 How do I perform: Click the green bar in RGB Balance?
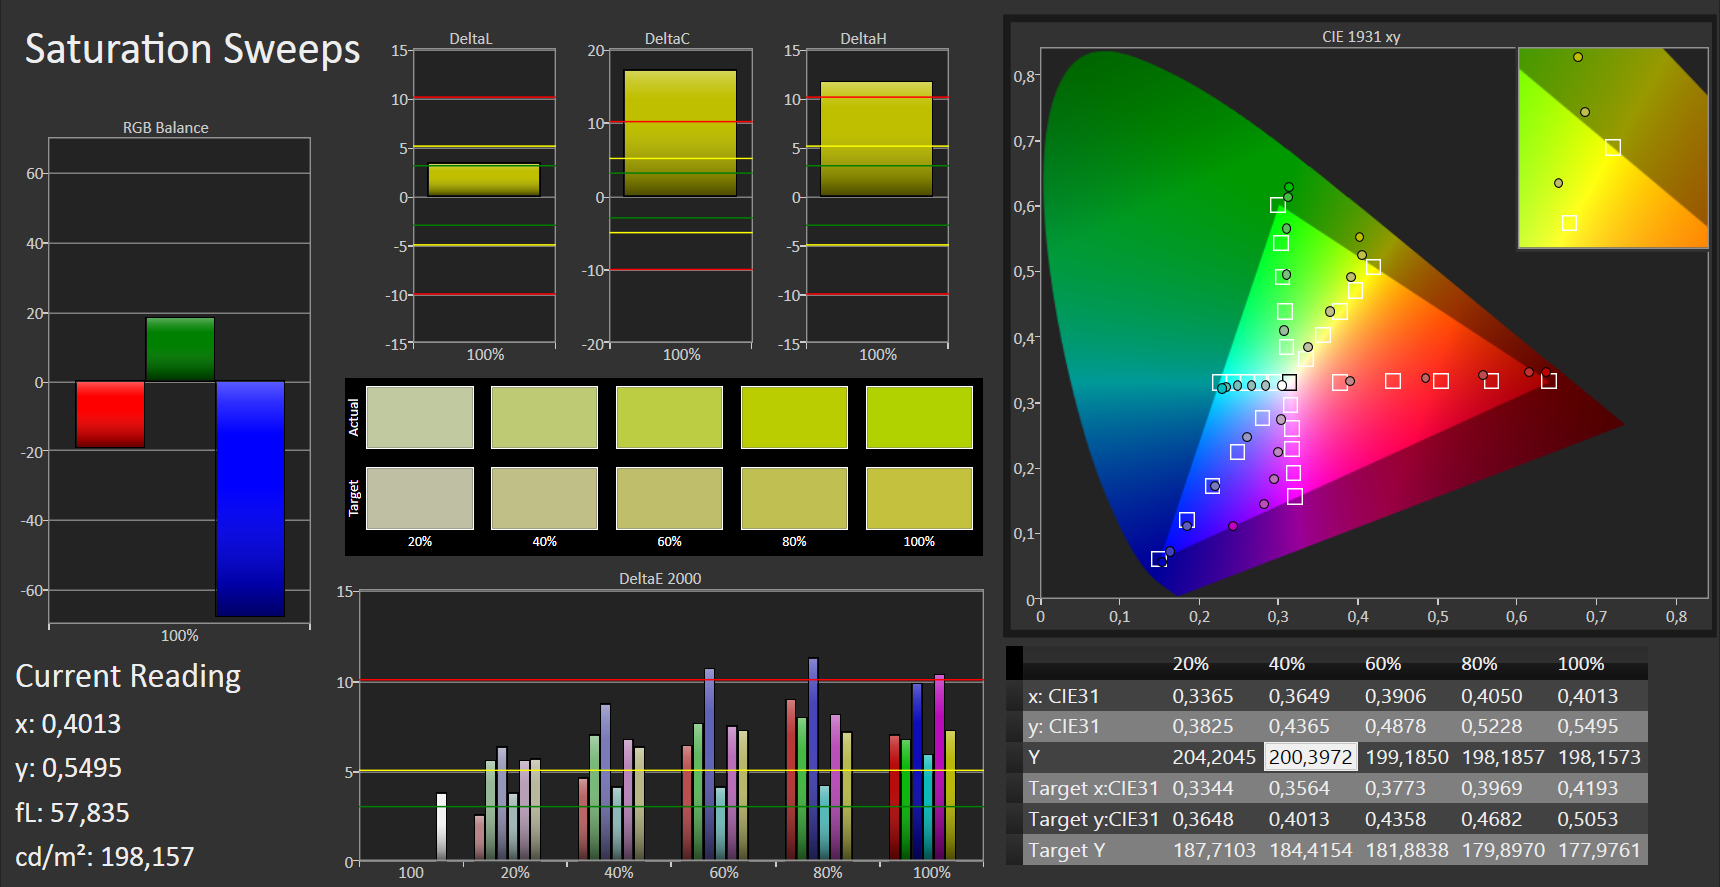point(180,349)
